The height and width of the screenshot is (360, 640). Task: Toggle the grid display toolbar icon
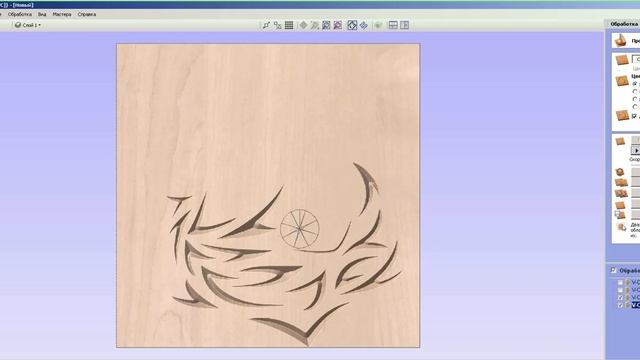point(289,25)
